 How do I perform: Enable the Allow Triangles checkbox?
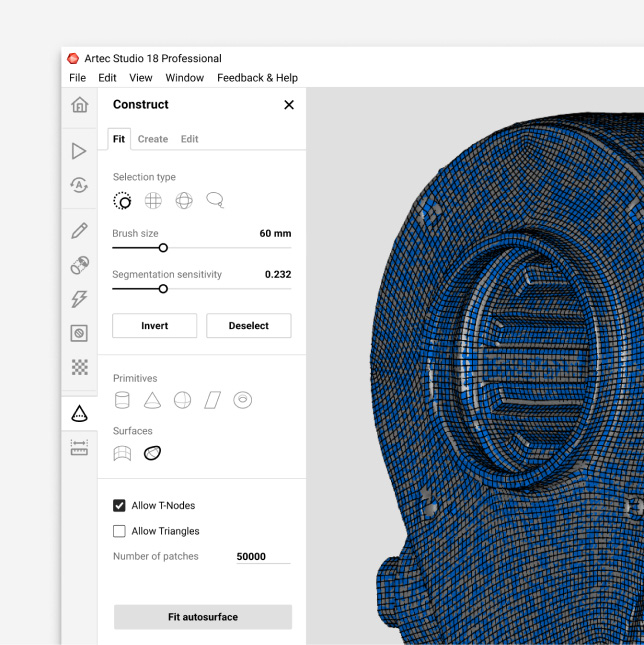coord(120,531)
